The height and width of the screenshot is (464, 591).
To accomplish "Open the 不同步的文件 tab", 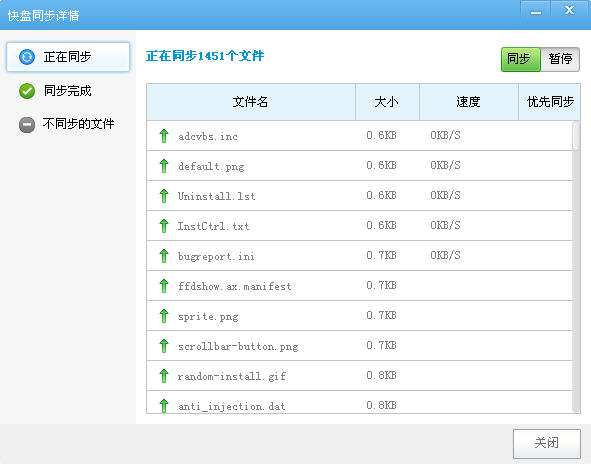I will click(x=68, y=124).
